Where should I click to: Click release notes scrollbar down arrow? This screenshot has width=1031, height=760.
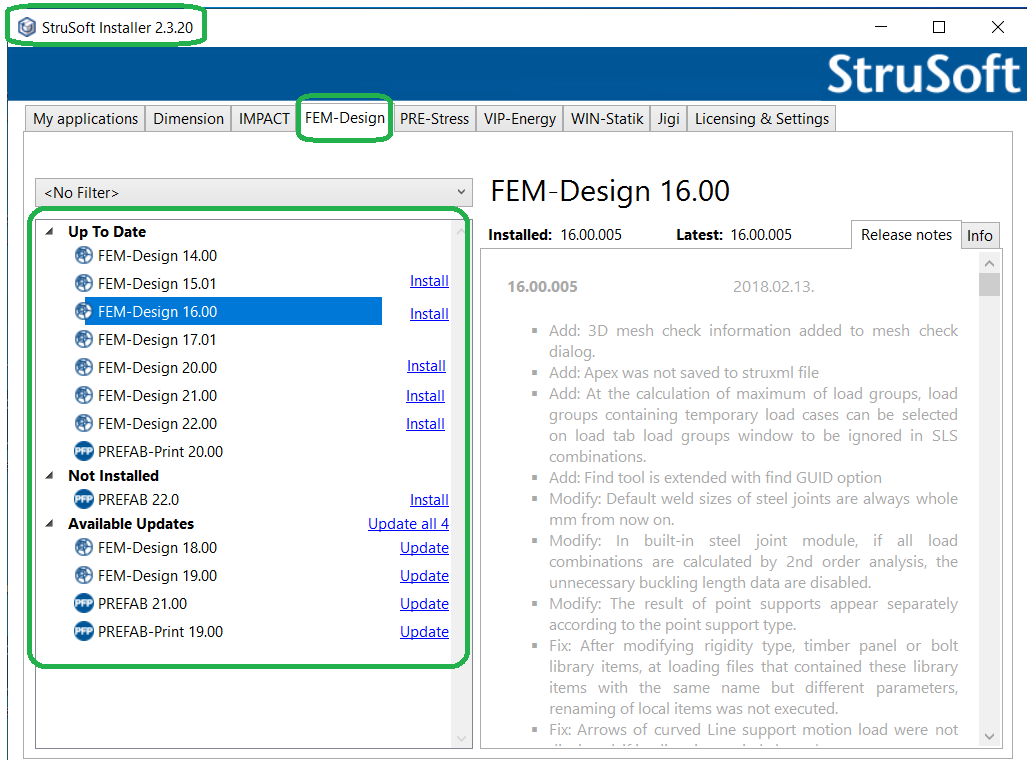point(990,736)
